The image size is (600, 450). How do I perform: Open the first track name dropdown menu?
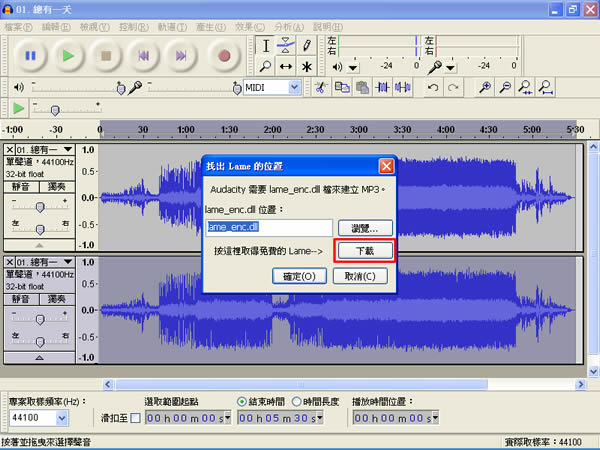tap(68, 149)
